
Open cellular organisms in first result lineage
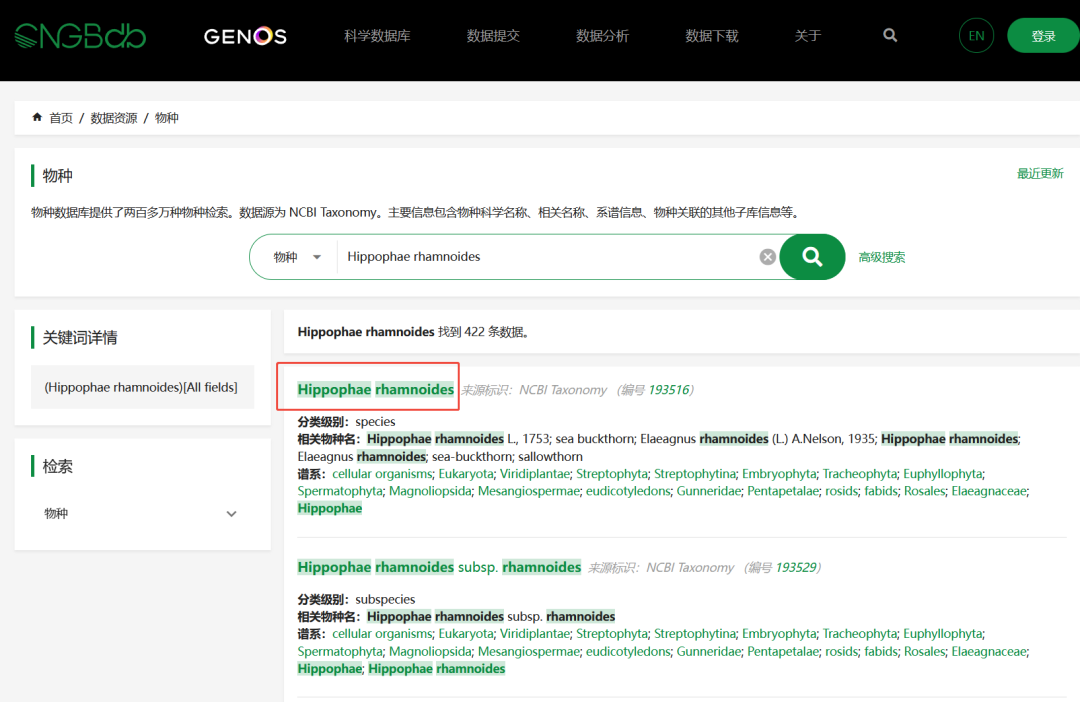tap(382, 474)
